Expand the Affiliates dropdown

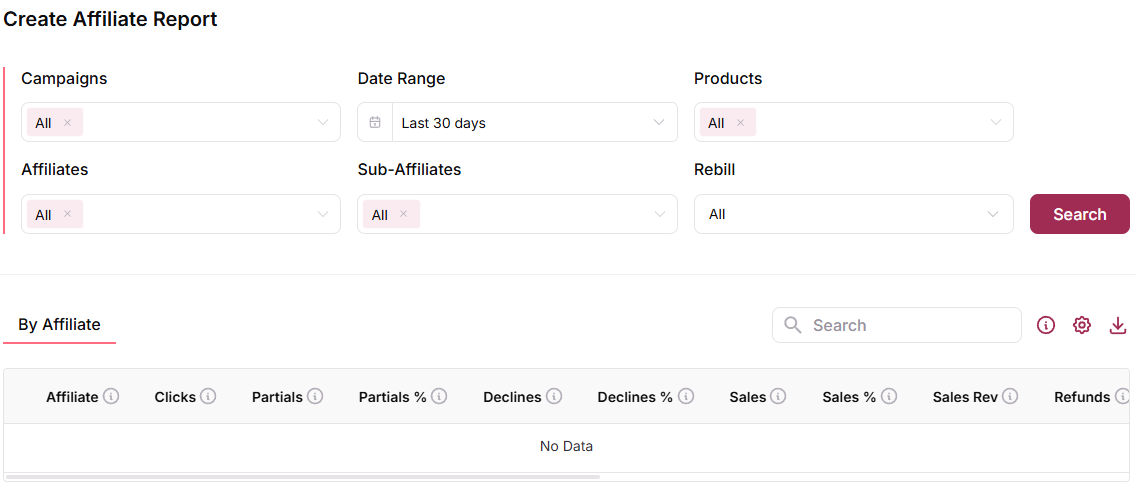pos(323,214)
